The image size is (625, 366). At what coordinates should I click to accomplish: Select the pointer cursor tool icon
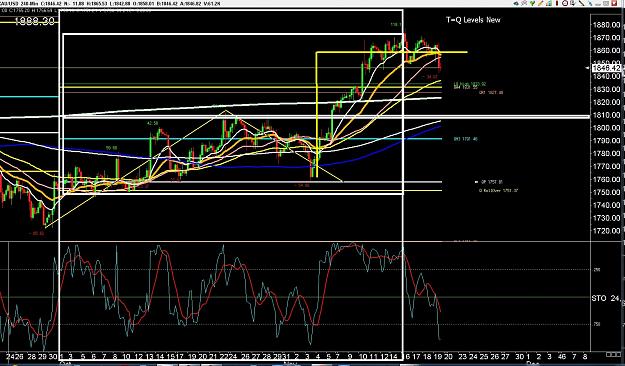tap(573, 3)
